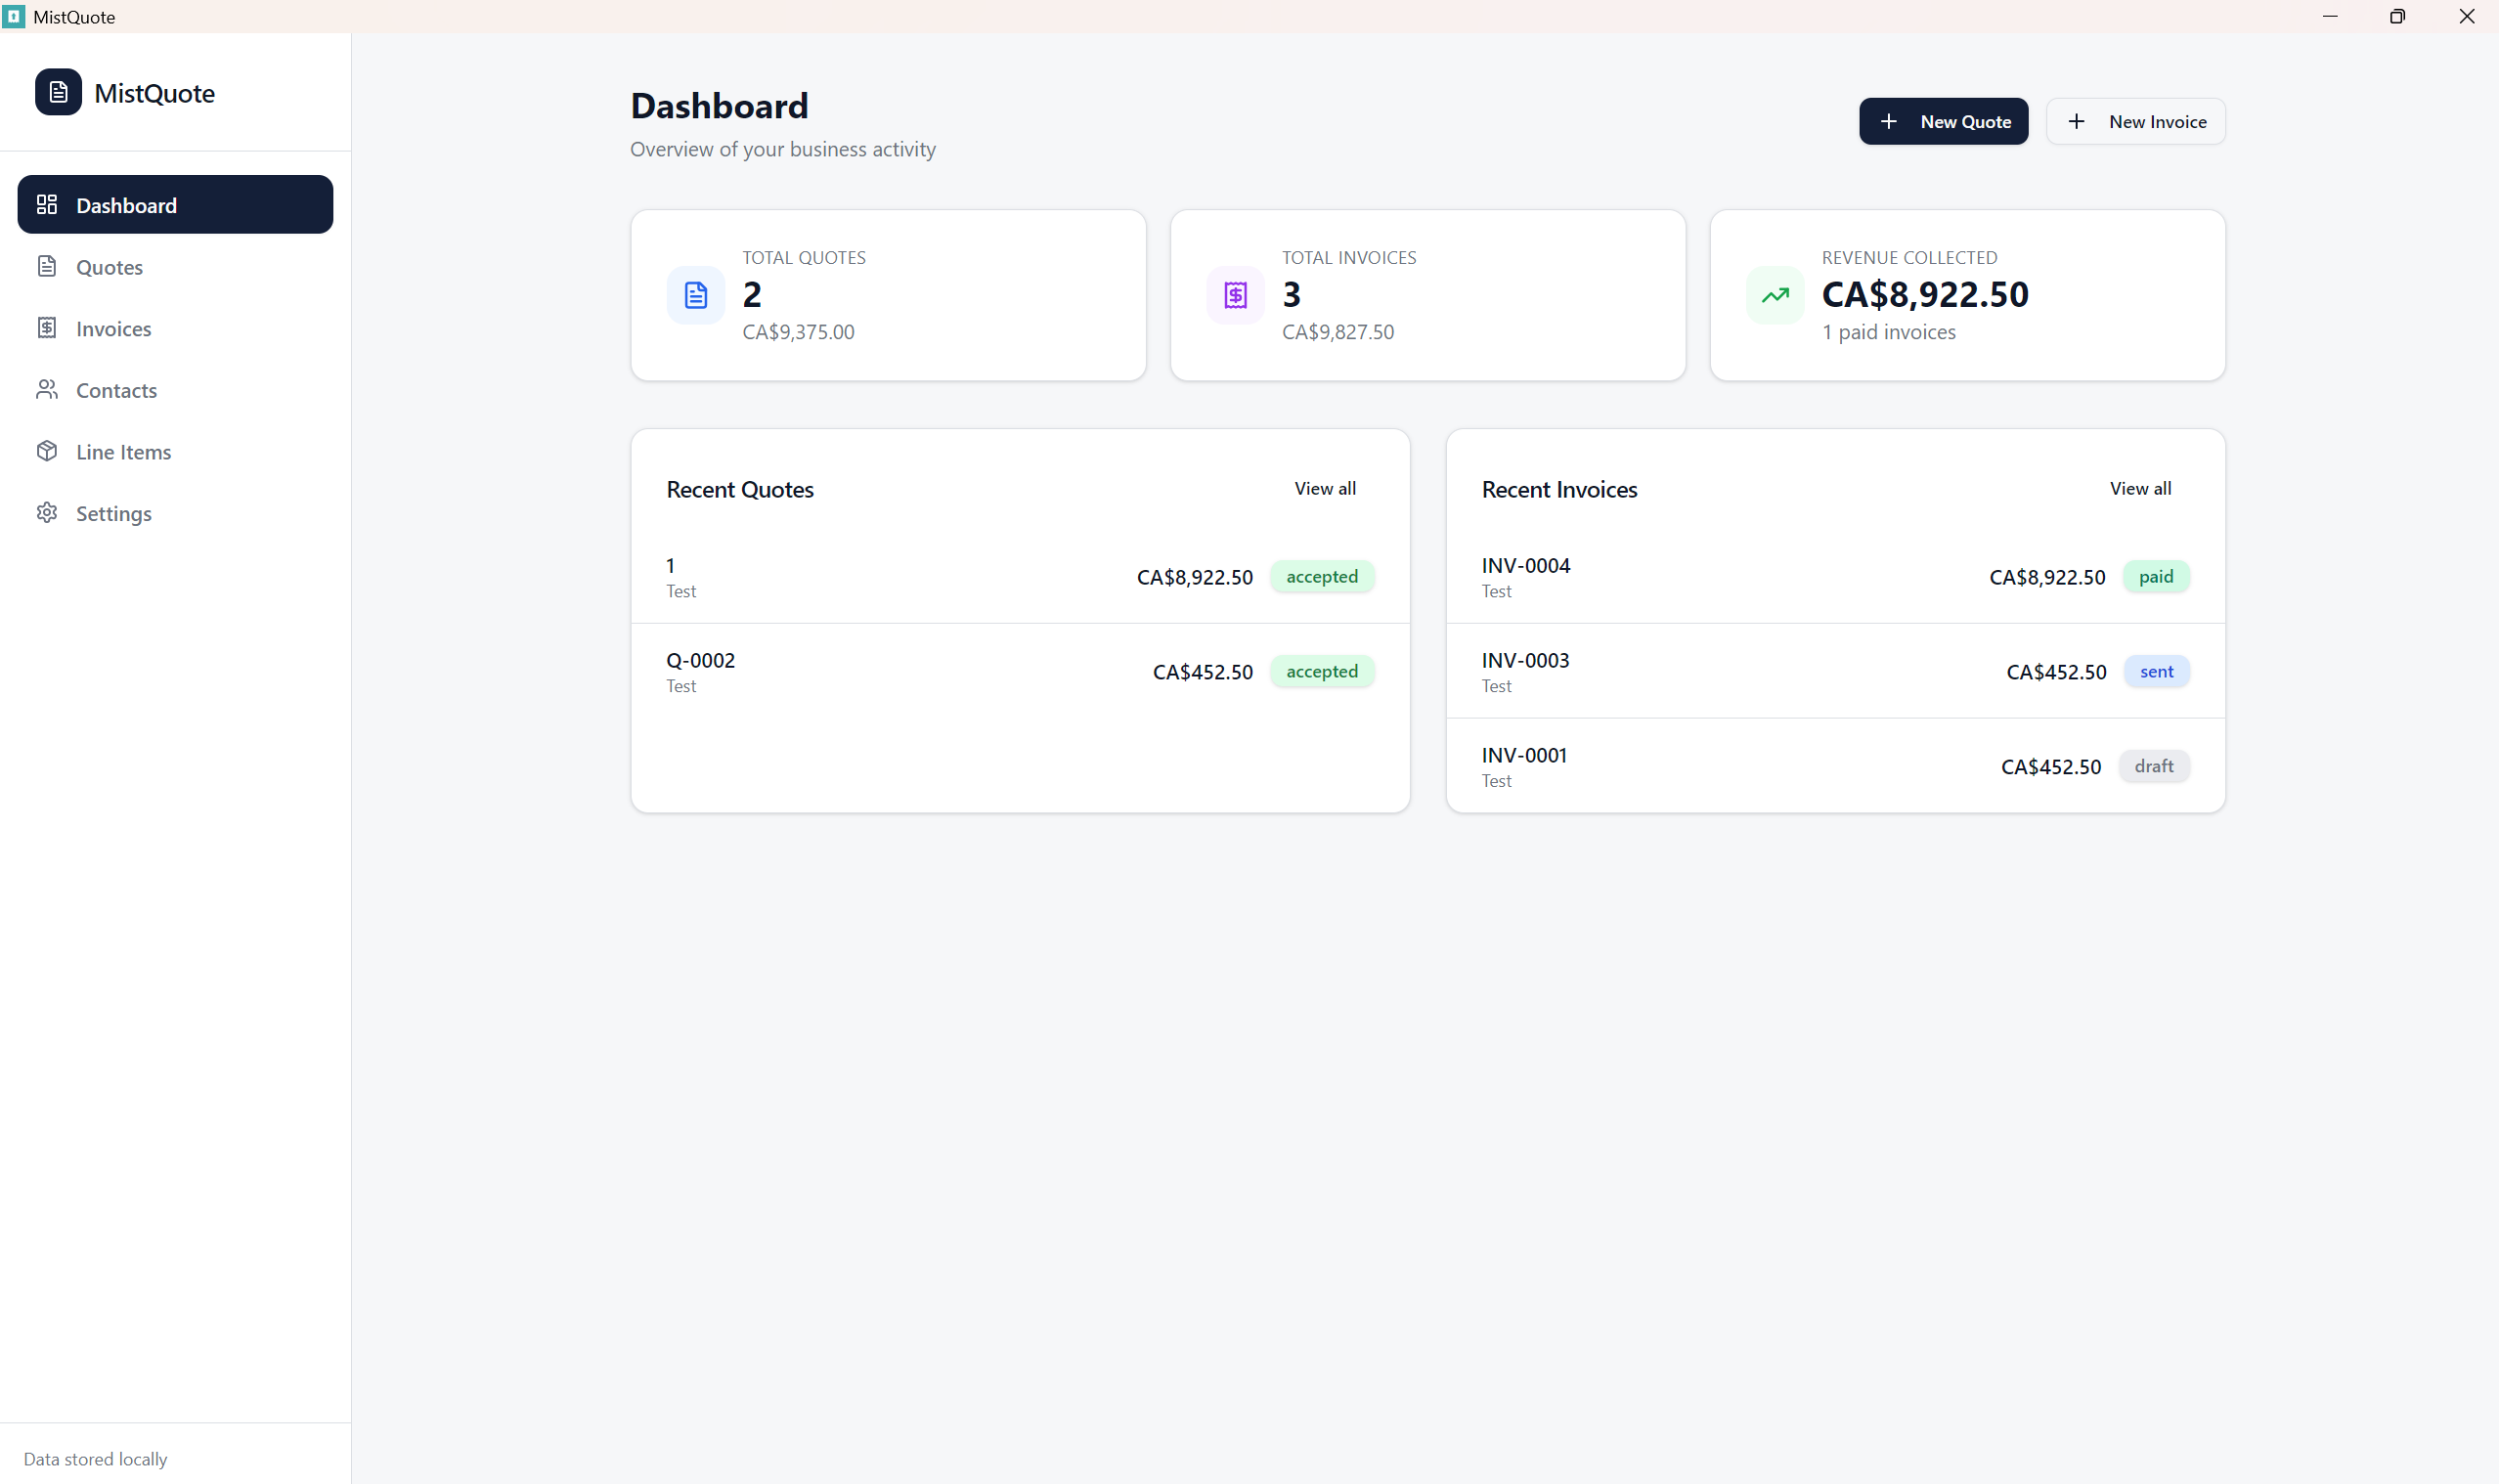This screenshot has width=2499, height=1484.
Task: Click the green Revenue Collected trend icon
Action: pyautogui.click(x=1774, y=295)
